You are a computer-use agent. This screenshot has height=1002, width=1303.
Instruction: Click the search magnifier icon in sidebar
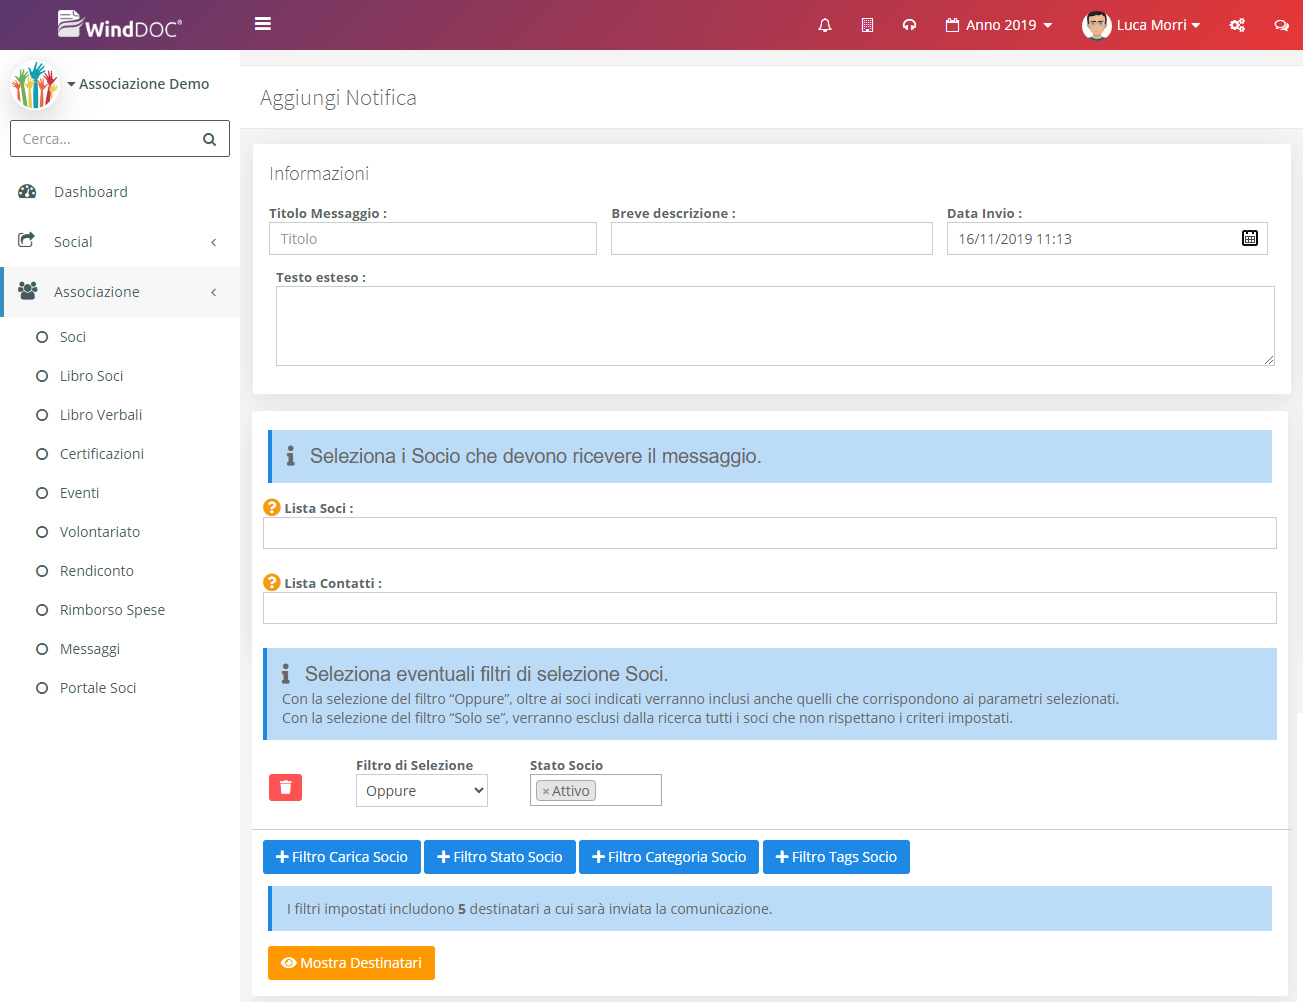pos(209,139)
